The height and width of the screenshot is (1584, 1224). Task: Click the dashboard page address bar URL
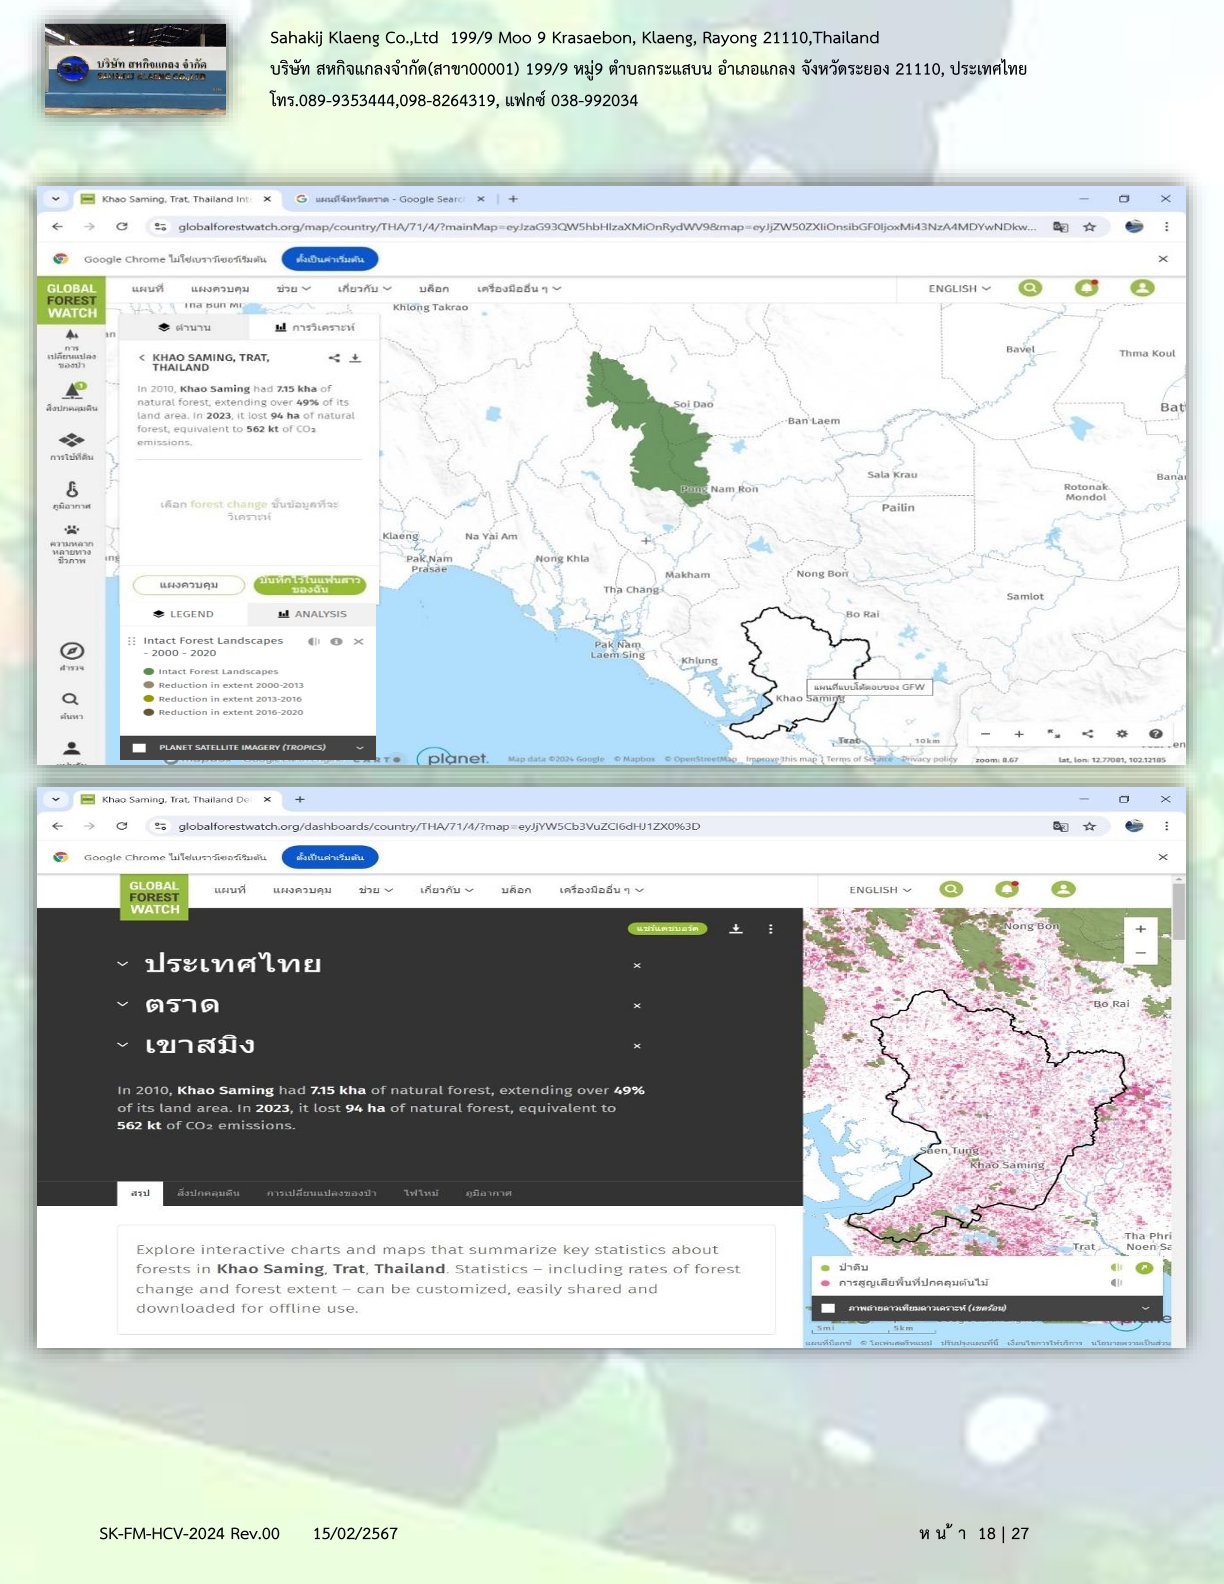pos(439,827)
